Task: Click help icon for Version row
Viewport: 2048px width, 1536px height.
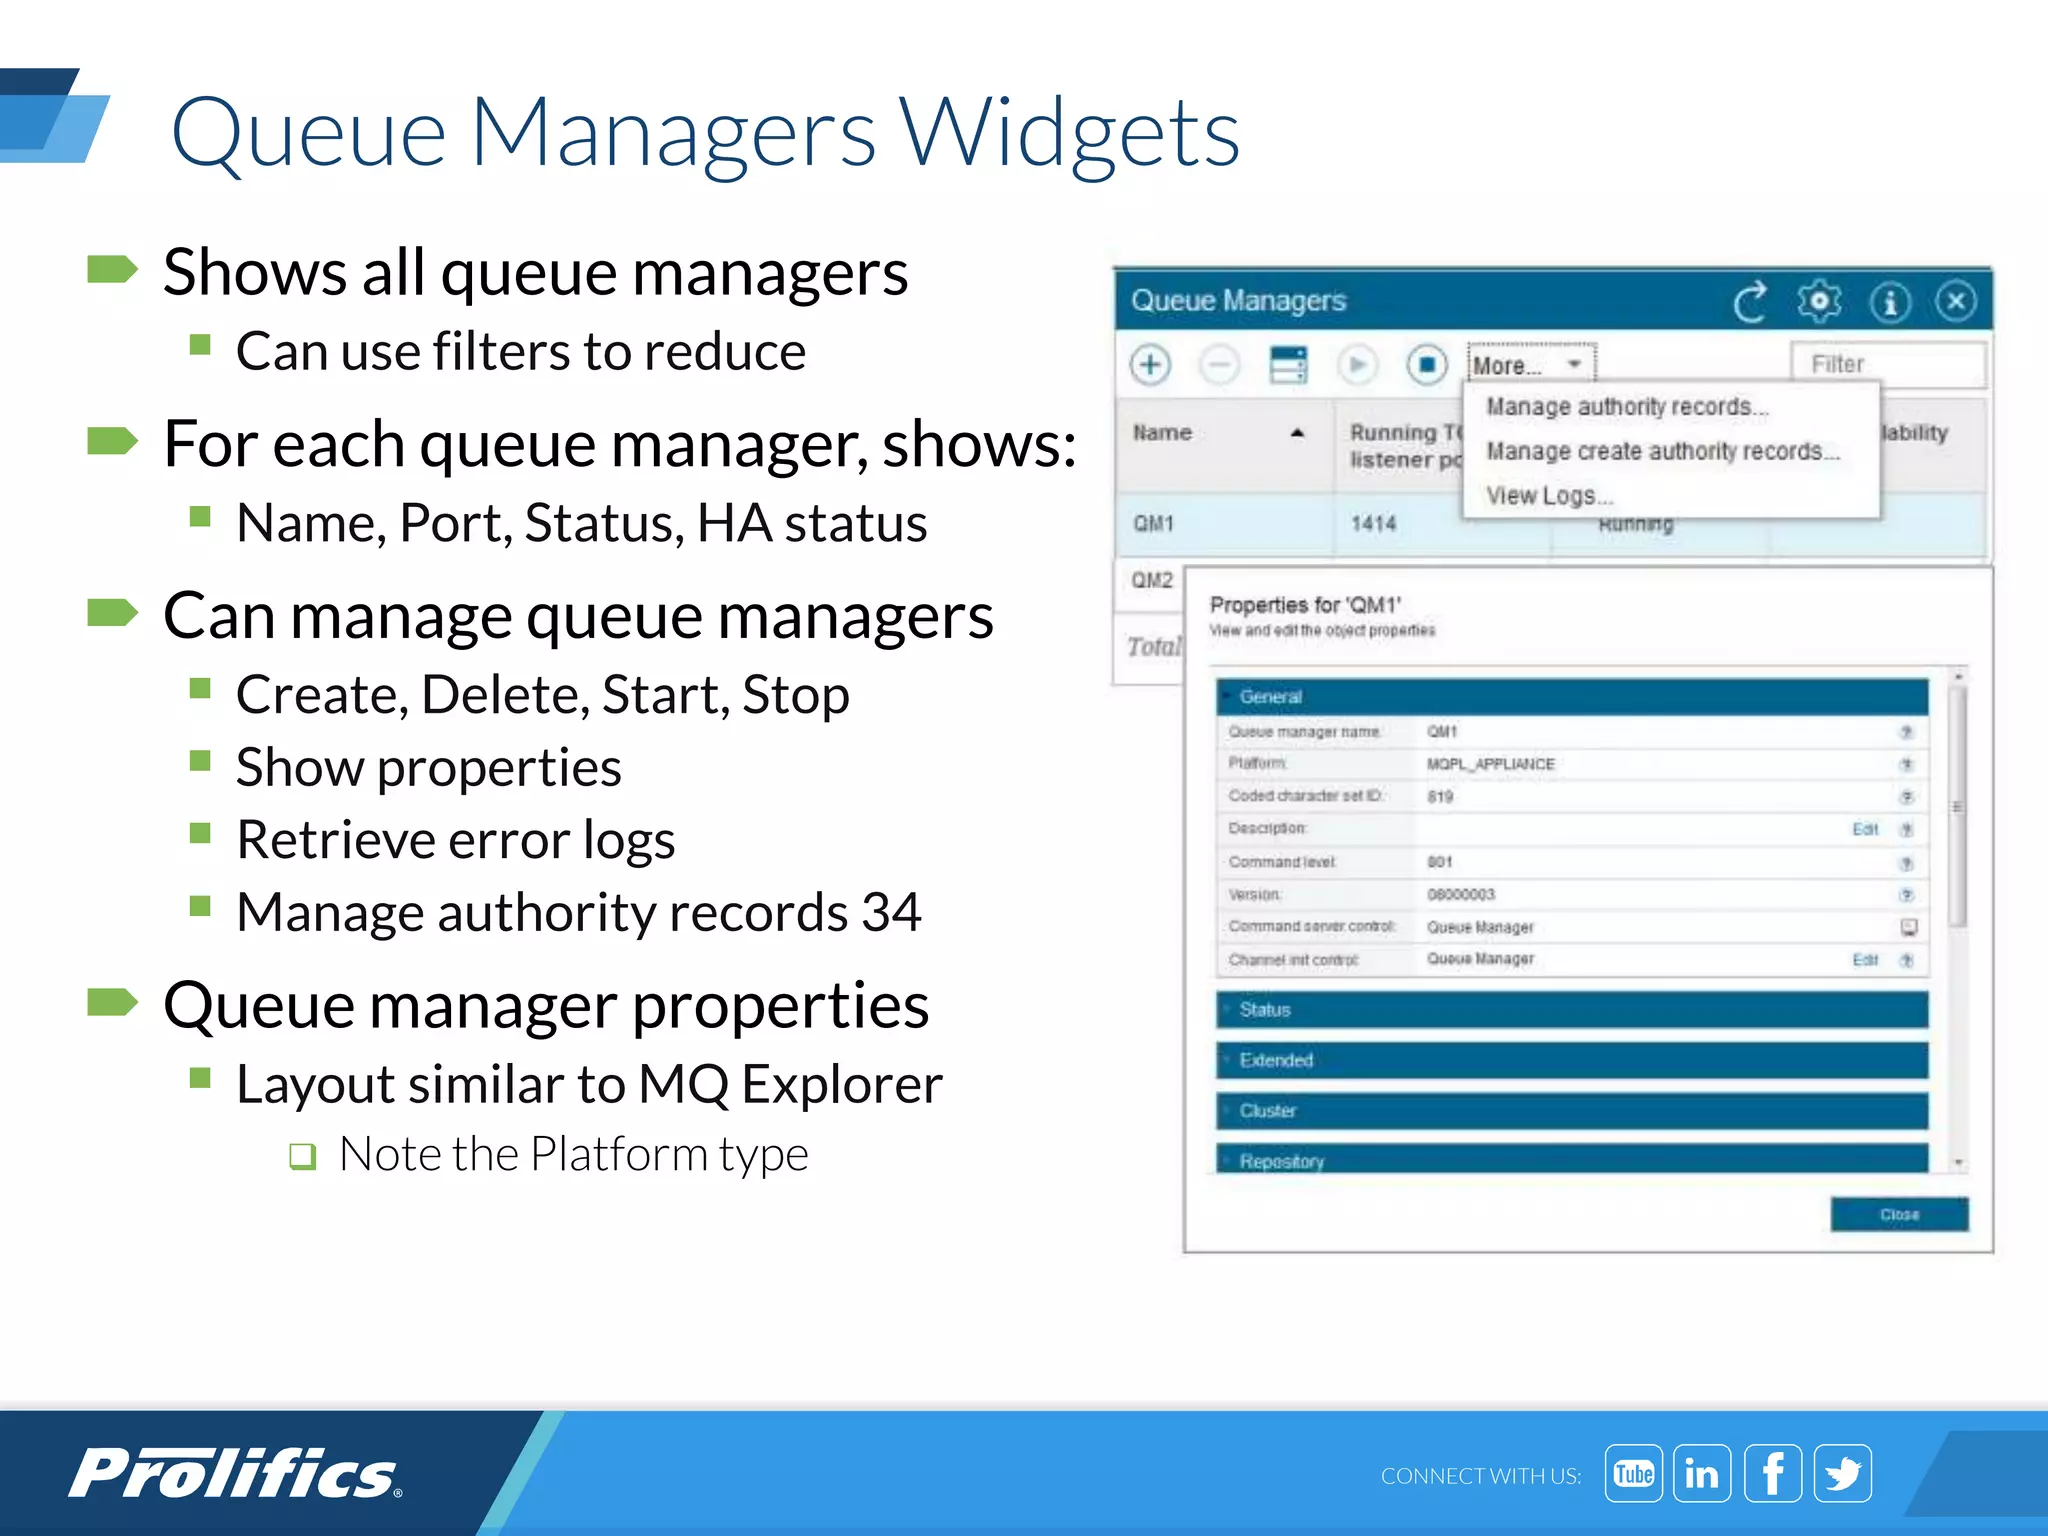Action: coord(1906,894)
